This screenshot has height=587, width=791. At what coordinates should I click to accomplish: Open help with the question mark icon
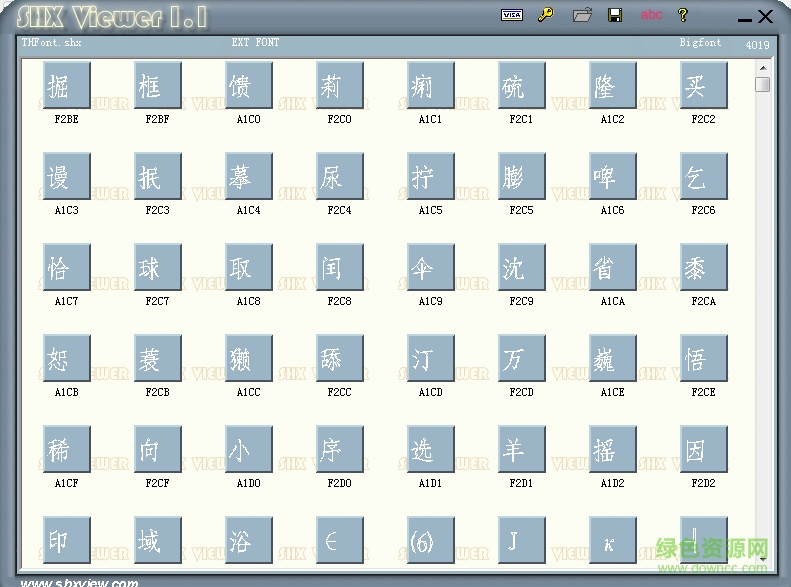683,15
